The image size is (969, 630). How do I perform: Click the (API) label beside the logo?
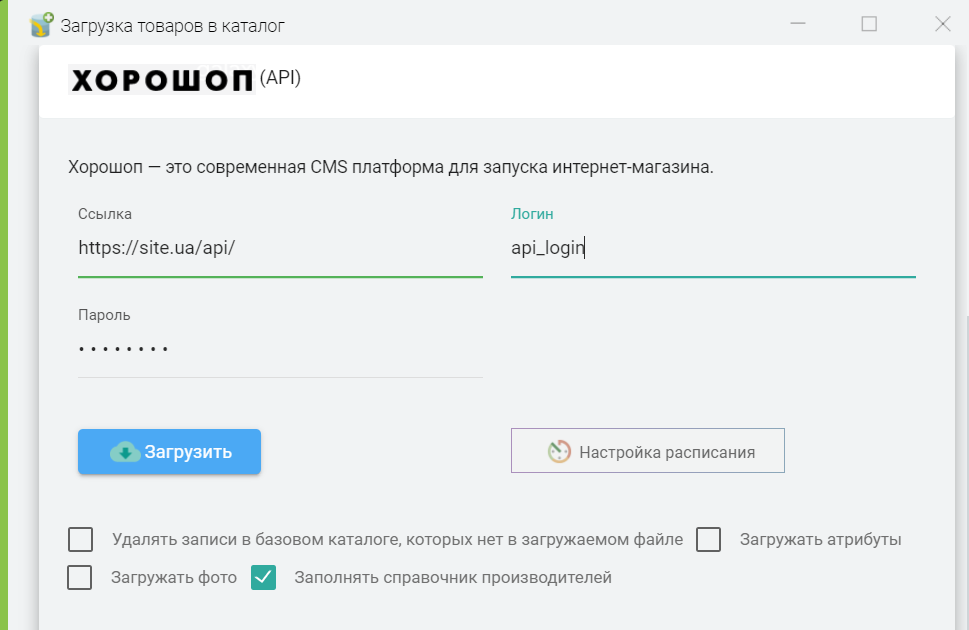pyautogui.click(x=280, y=78)
